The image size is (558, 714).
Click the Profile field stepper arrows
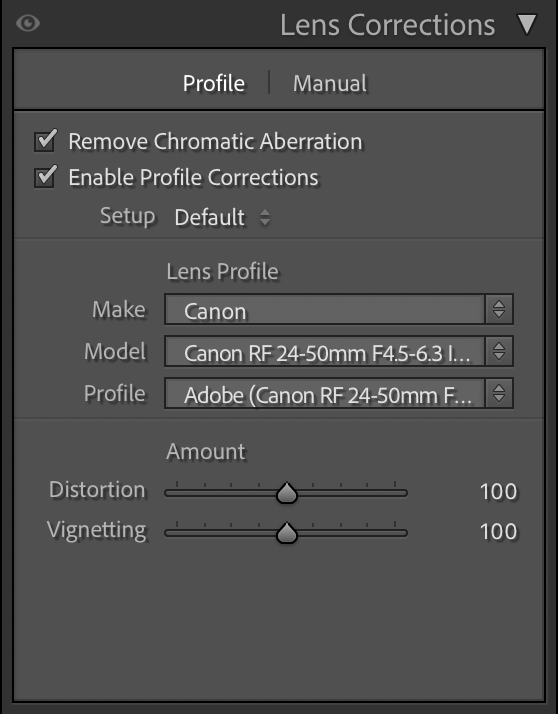click(x=499, y=393)
